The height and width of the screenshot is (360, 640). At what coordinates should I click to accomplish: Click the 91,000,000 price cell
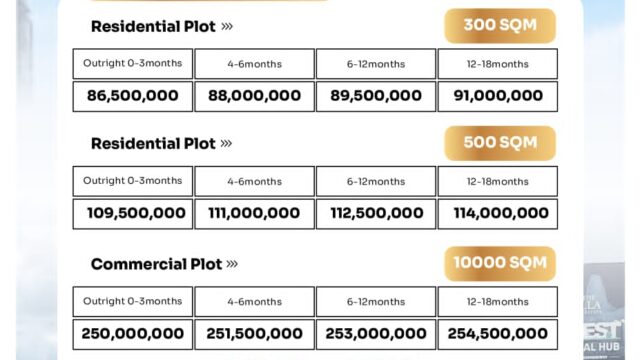click(498, 96)
